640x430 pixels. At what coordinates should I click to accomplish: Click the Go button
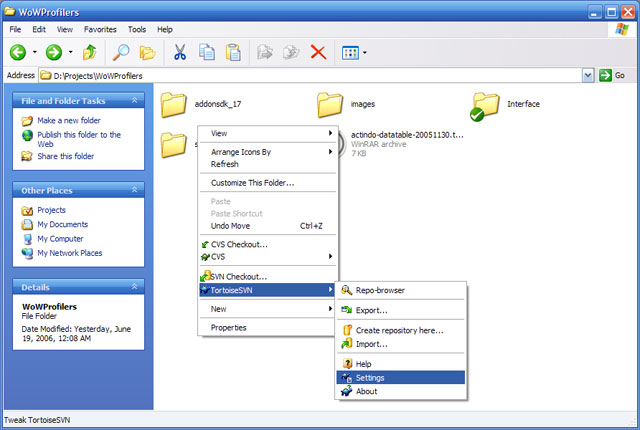(x=612, y=75)
